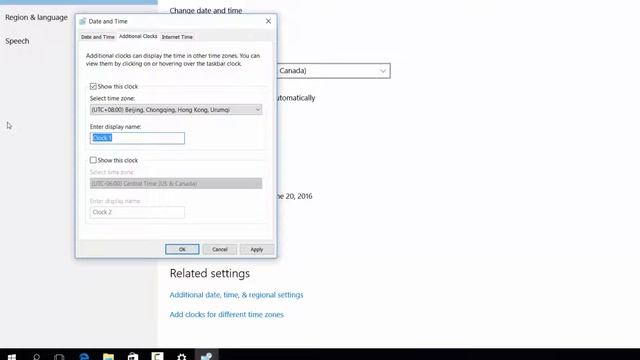Click the Related settings heading text

(x=210, y=273)
